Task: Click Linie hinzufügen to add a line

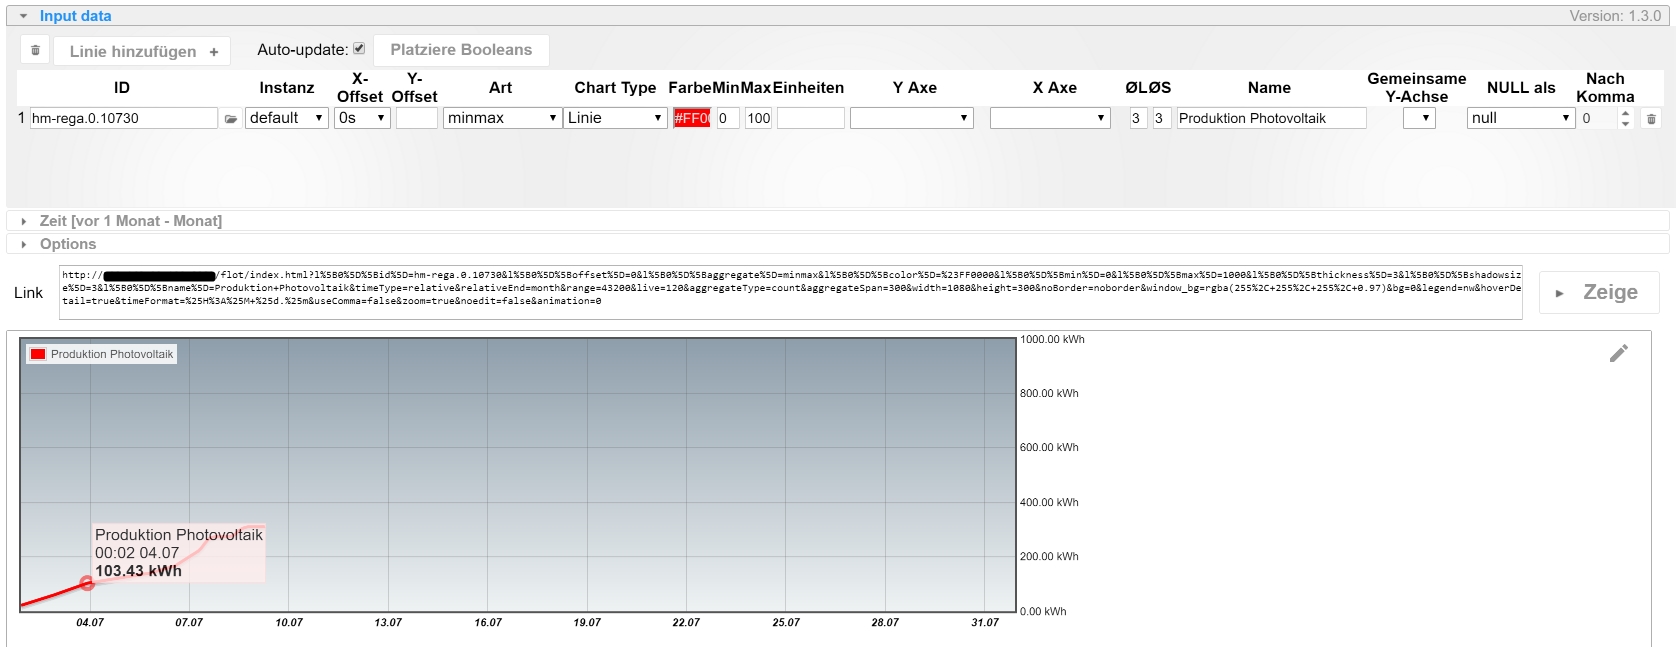Action: coord(143,51)
